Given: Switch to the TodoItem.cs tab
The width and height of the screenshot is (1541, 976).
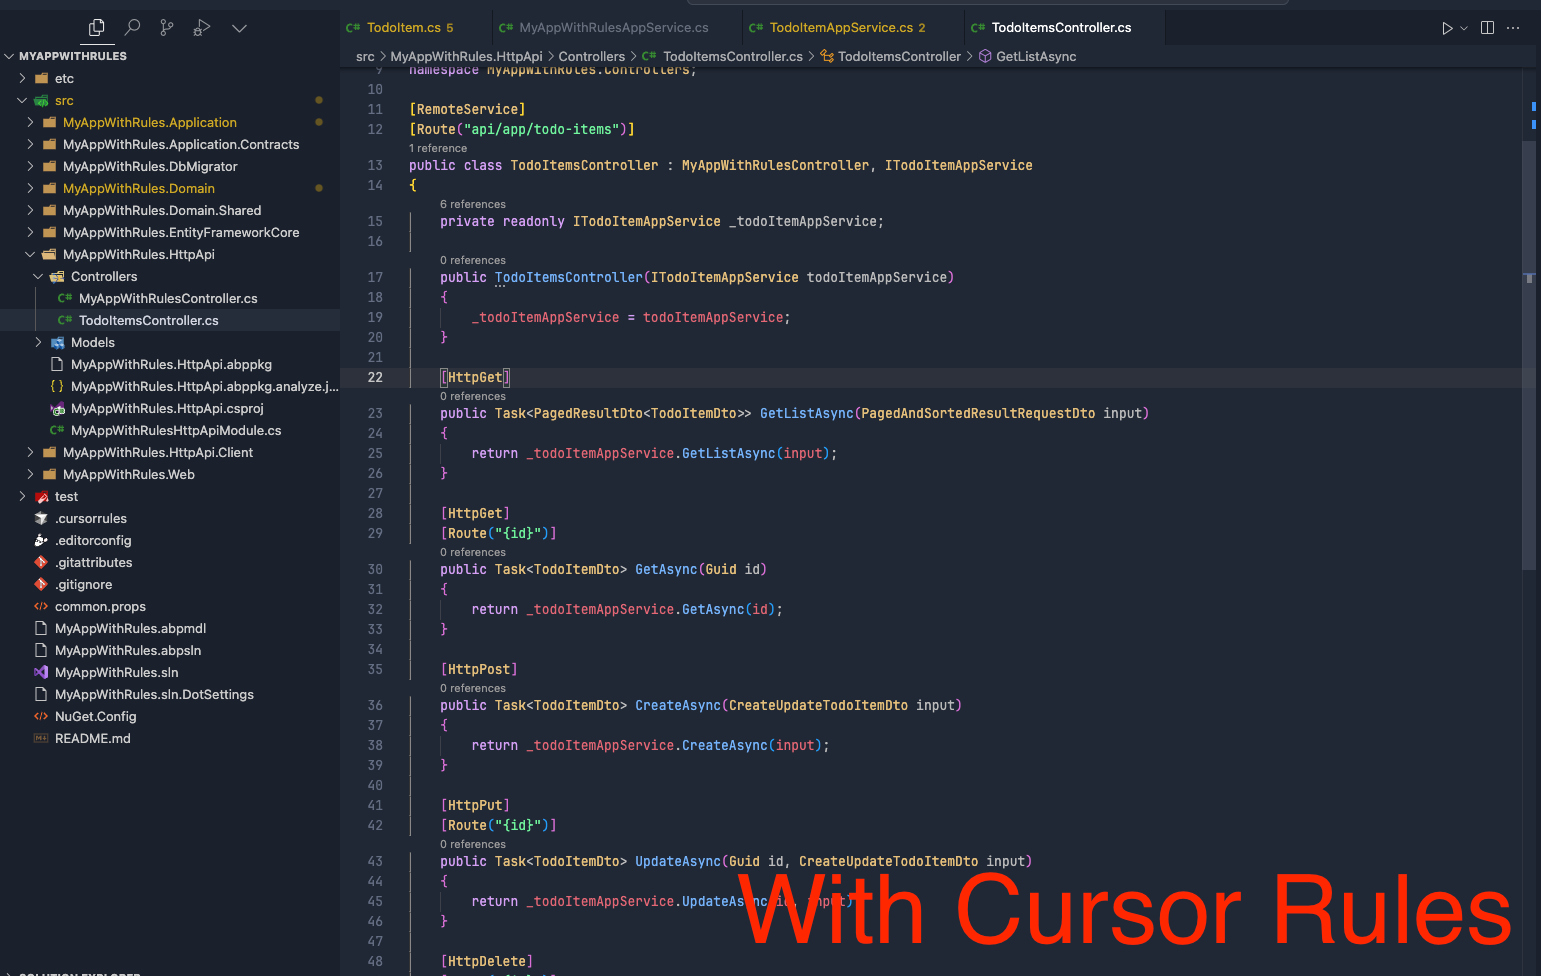Looking at the screenshot, I should [x=403, y=28].
